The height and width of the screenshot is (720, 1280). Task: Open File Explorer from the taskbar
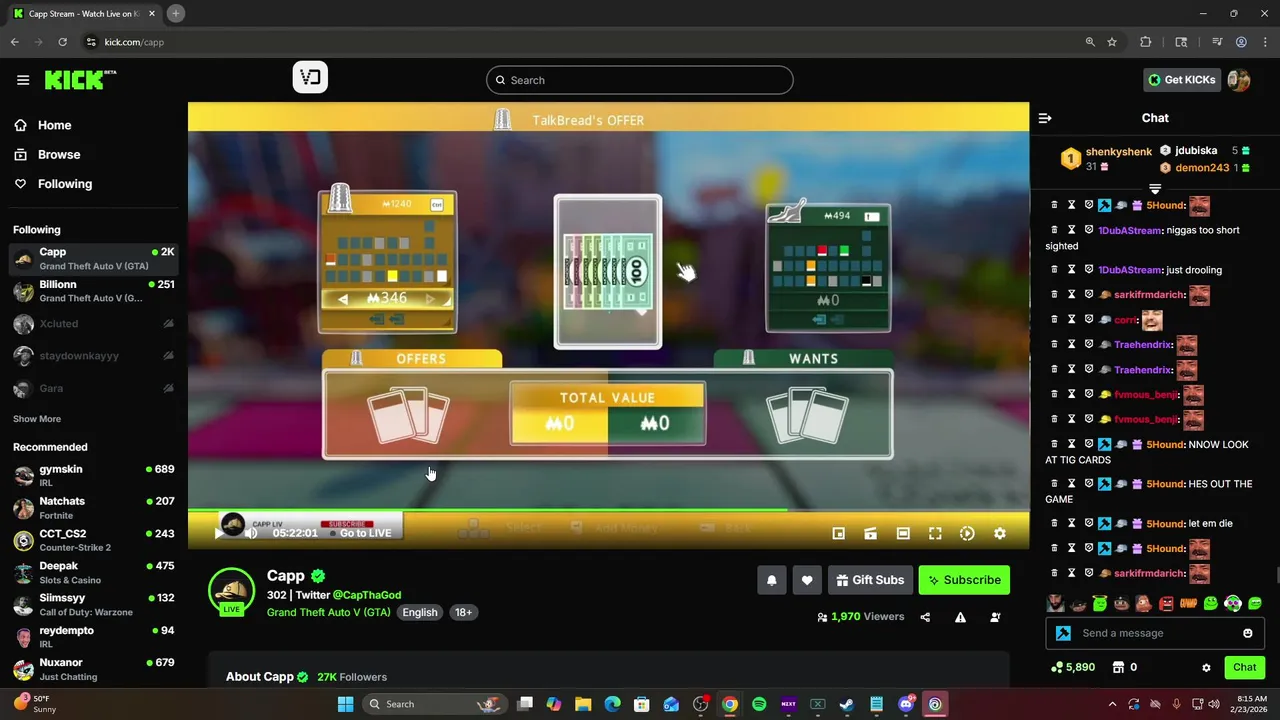[583, 704]
